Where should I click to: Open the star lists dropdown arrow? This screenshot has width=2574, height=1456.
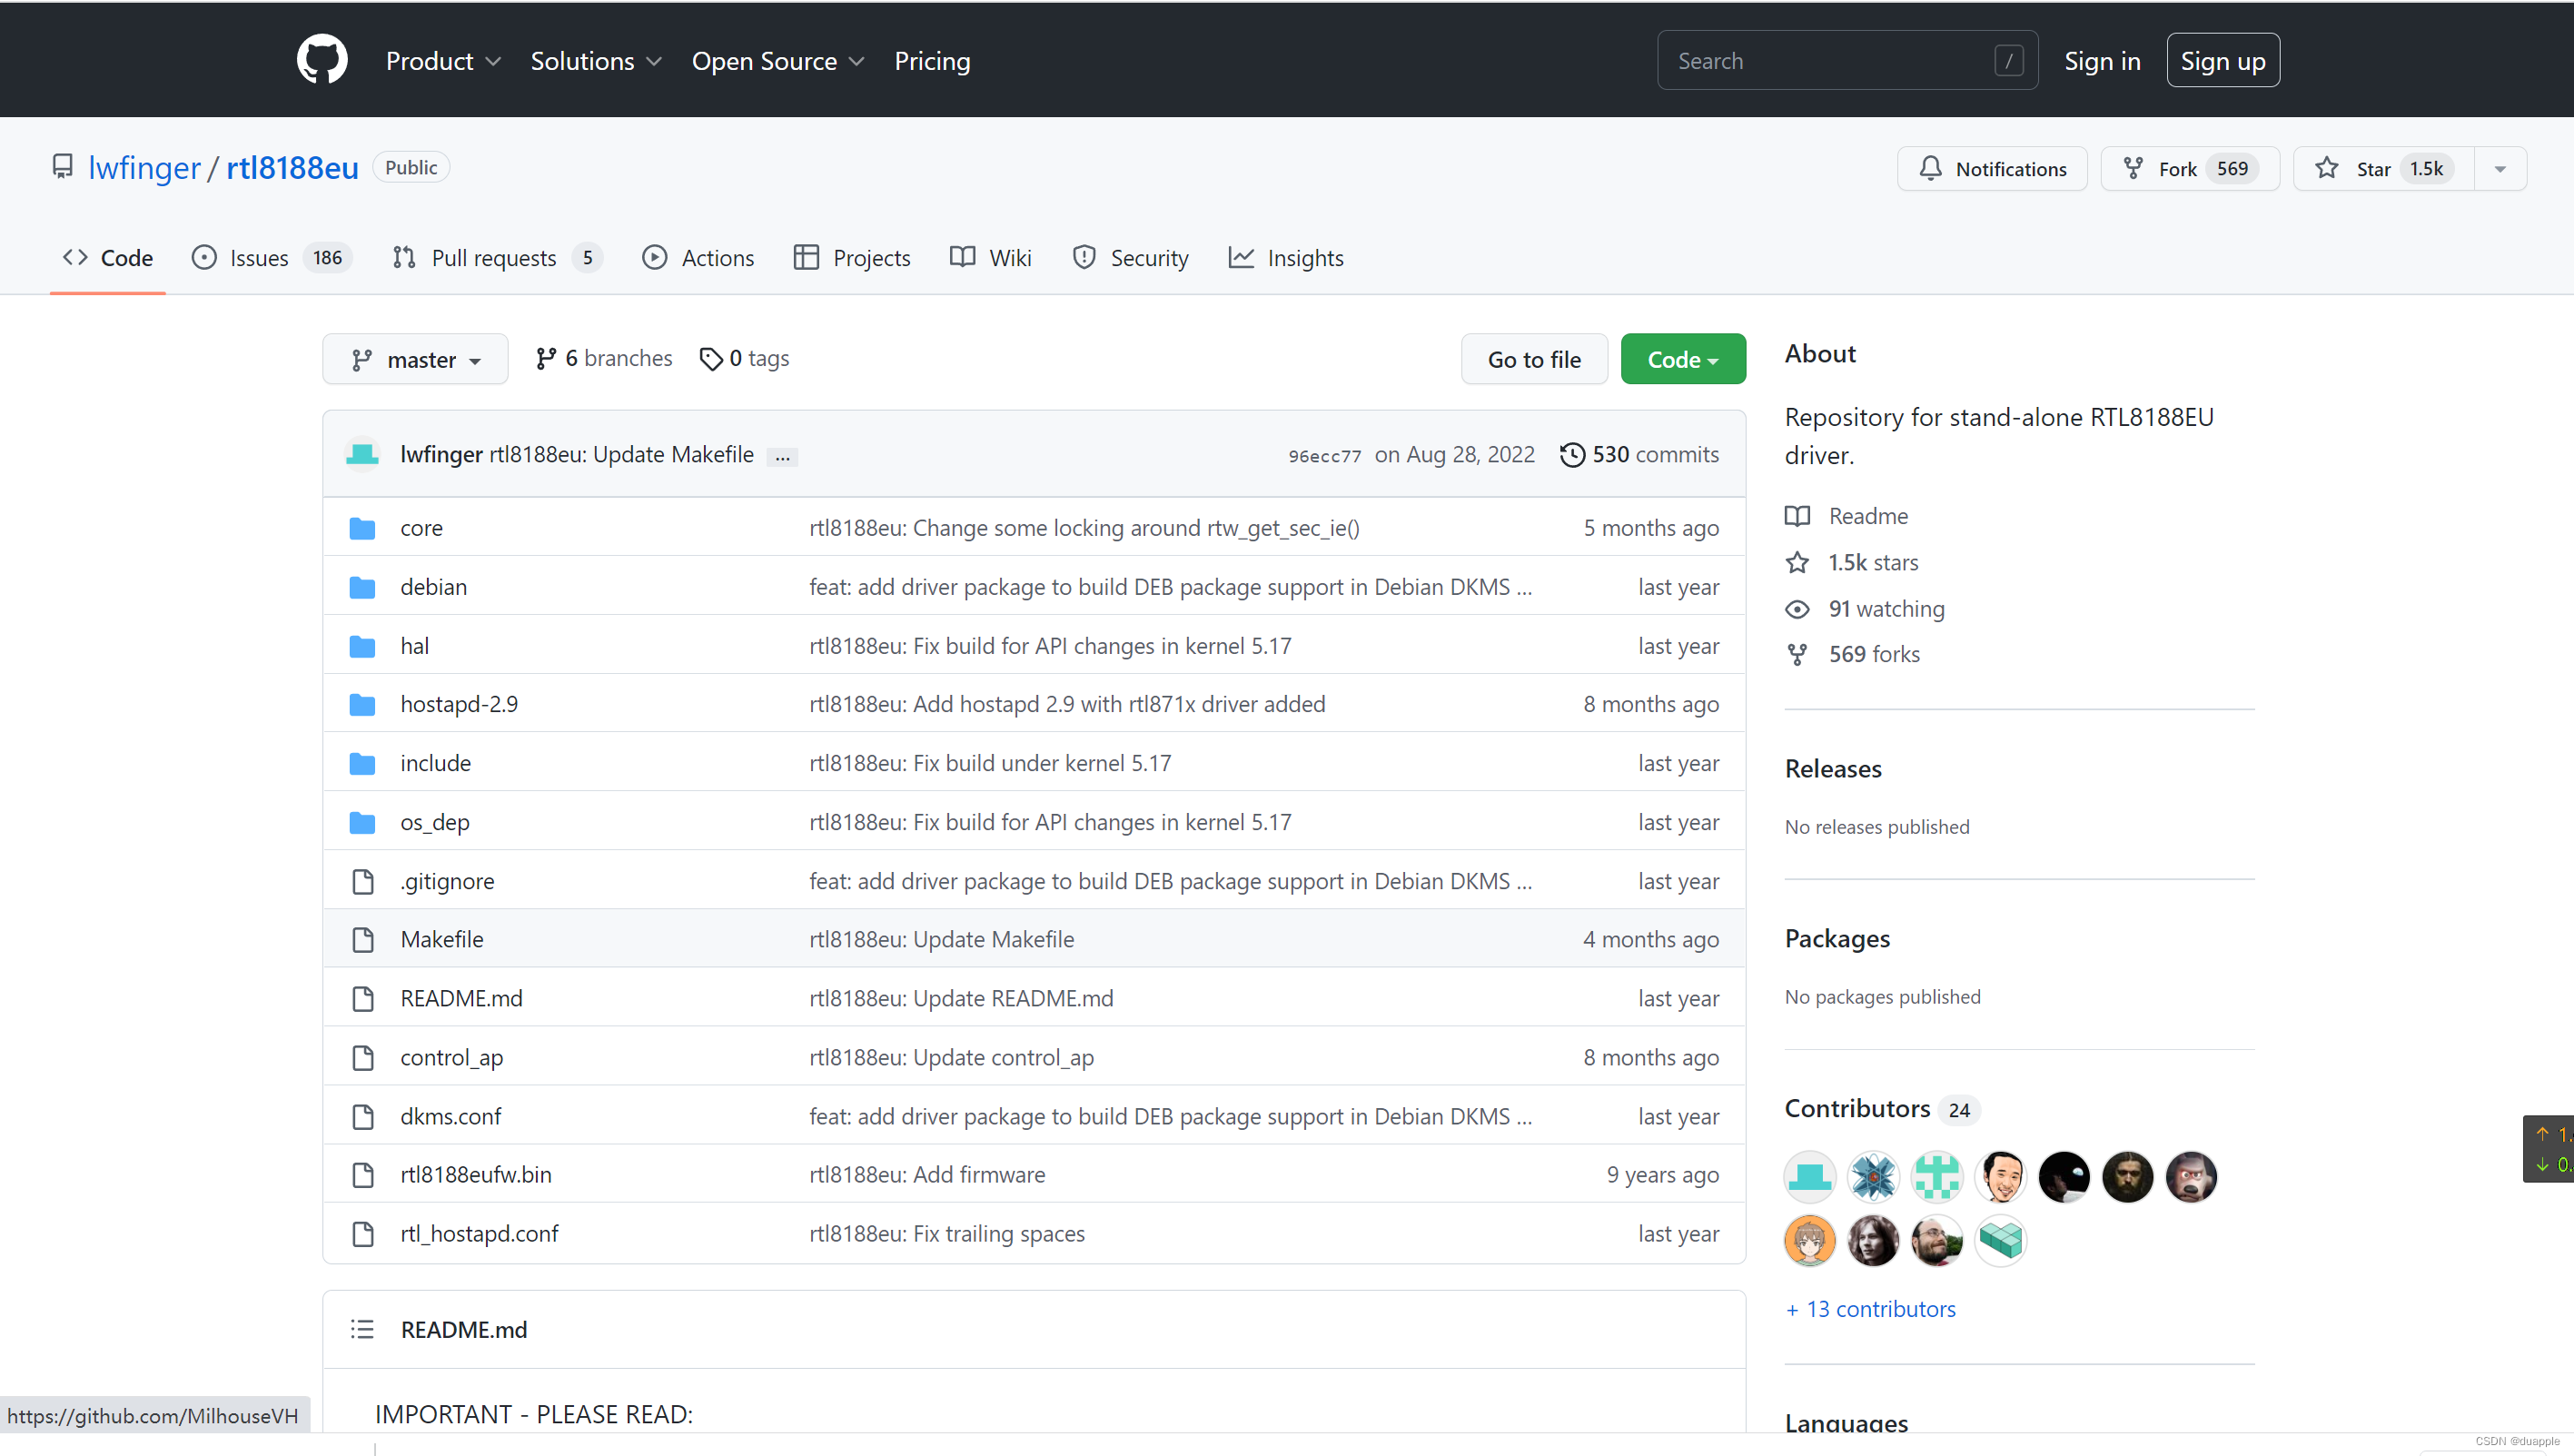pos(2499,168)
